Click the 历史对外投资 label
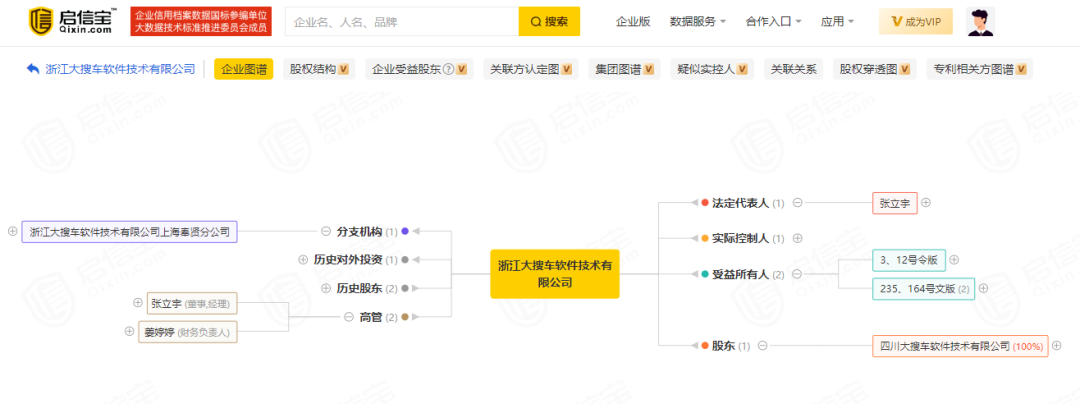Screen dimensions: 1080x404 347,259
